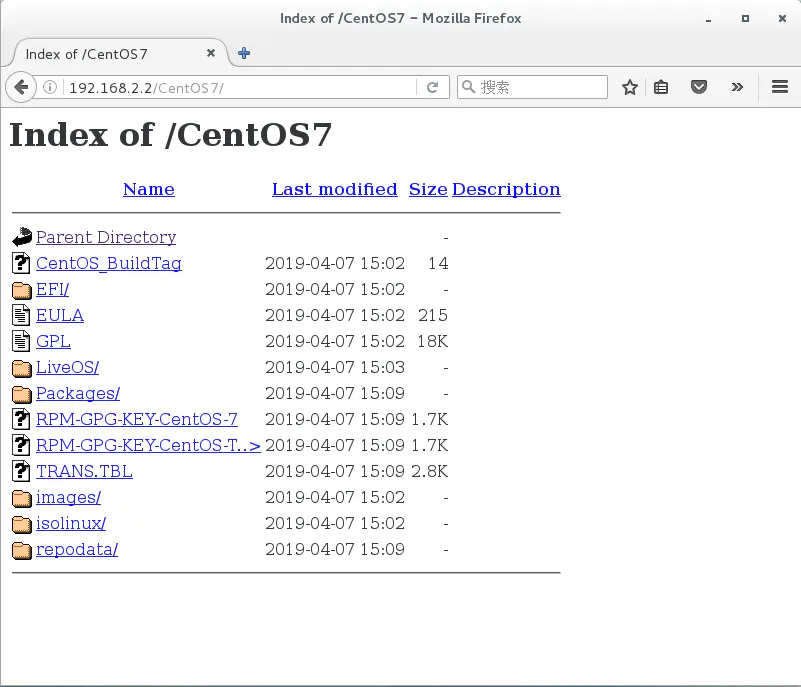The width and height of the screenshot is (801, 687).
Task: Go back using the browser back arrow
Action: point(21,87)
